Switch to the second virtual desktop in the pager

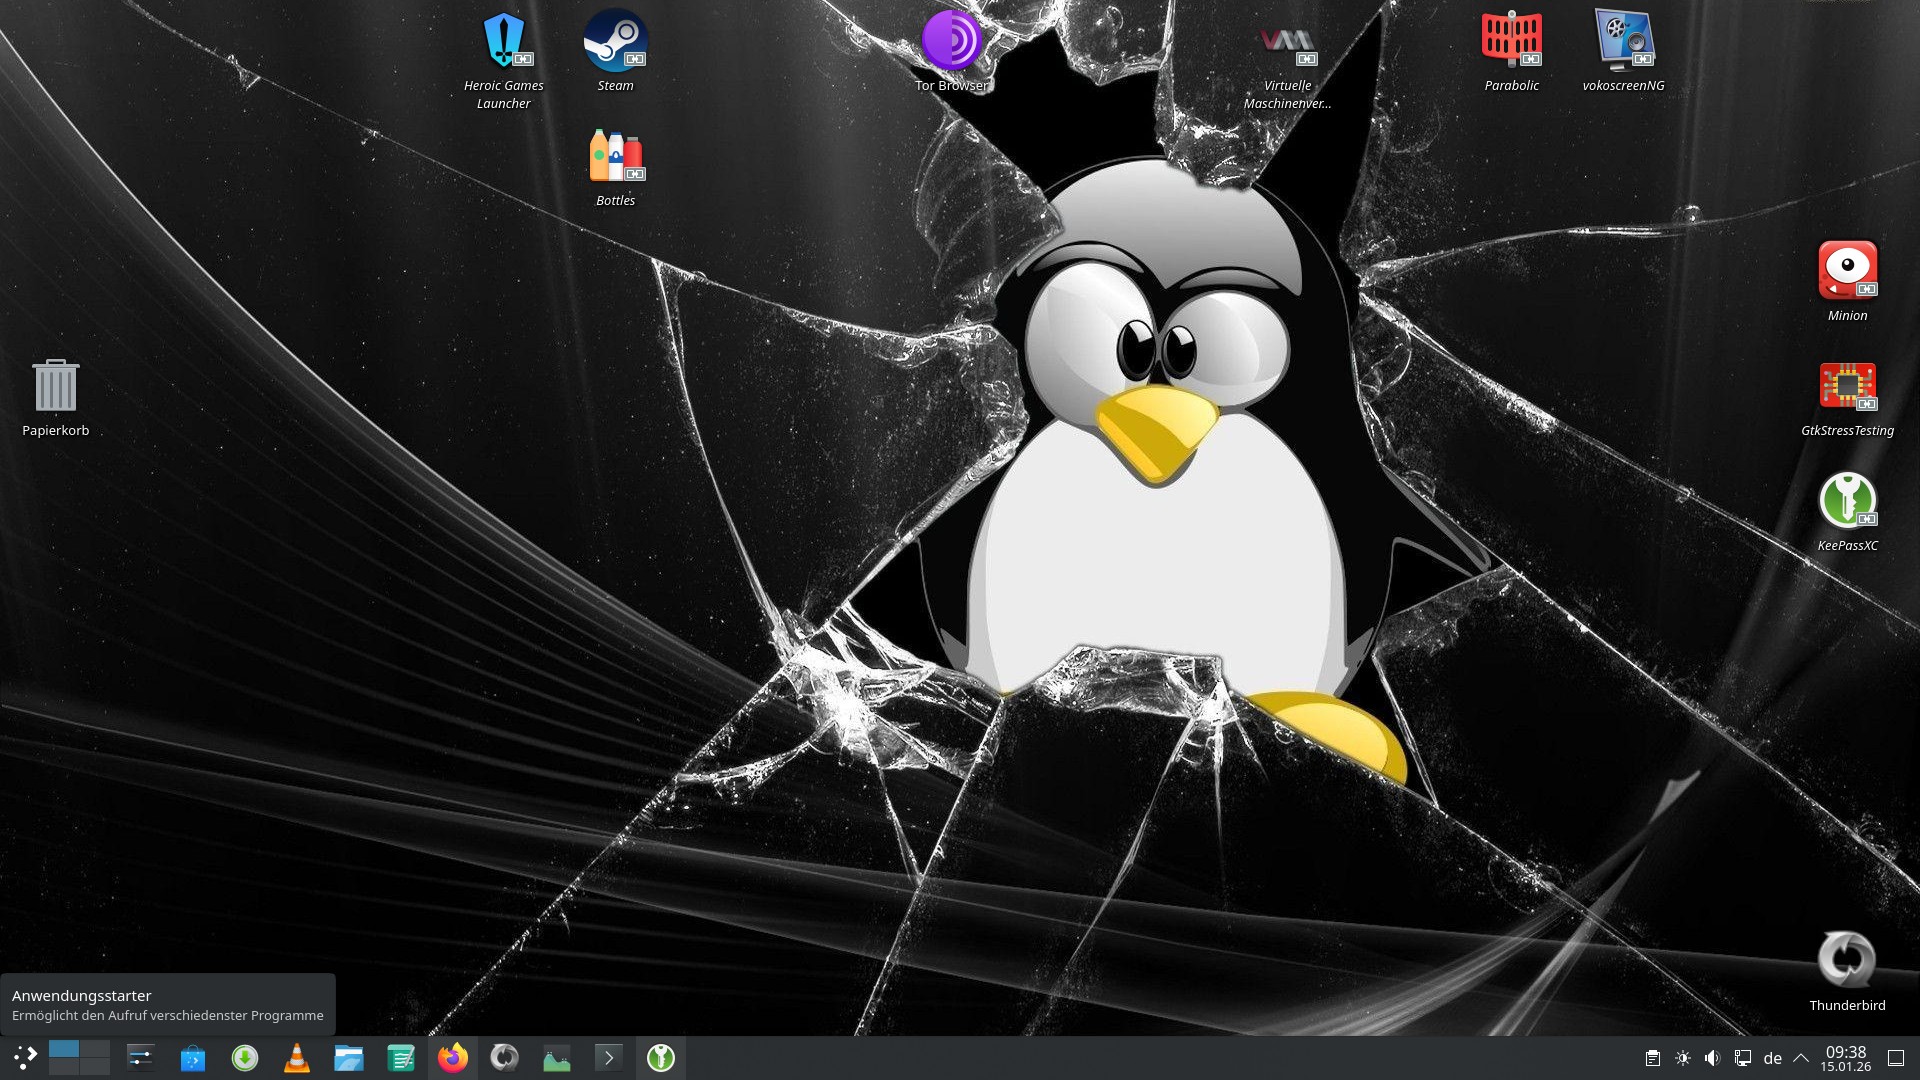click(x=95, y=1049)
